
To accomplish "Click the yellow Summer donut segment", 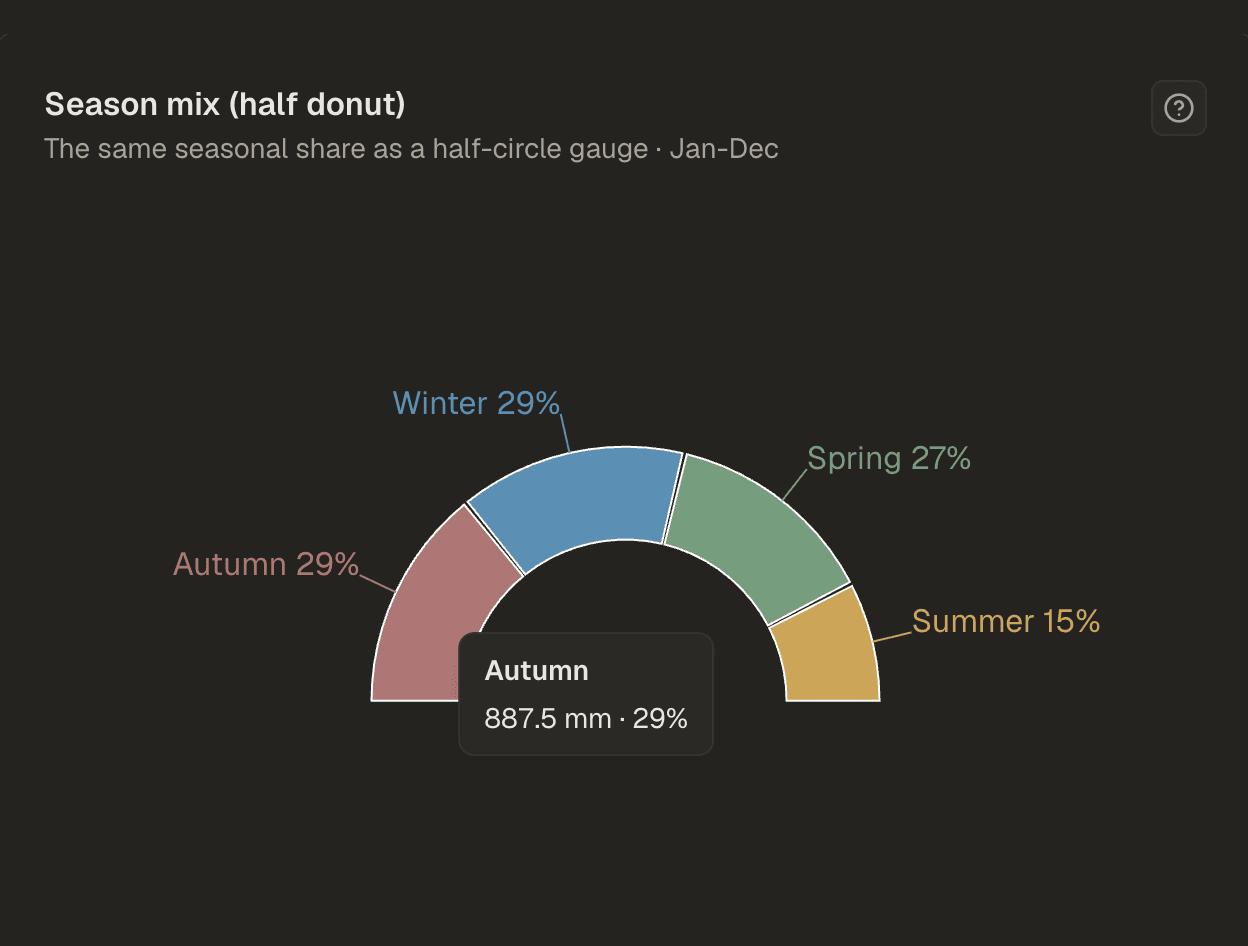I will coord(828,650).
